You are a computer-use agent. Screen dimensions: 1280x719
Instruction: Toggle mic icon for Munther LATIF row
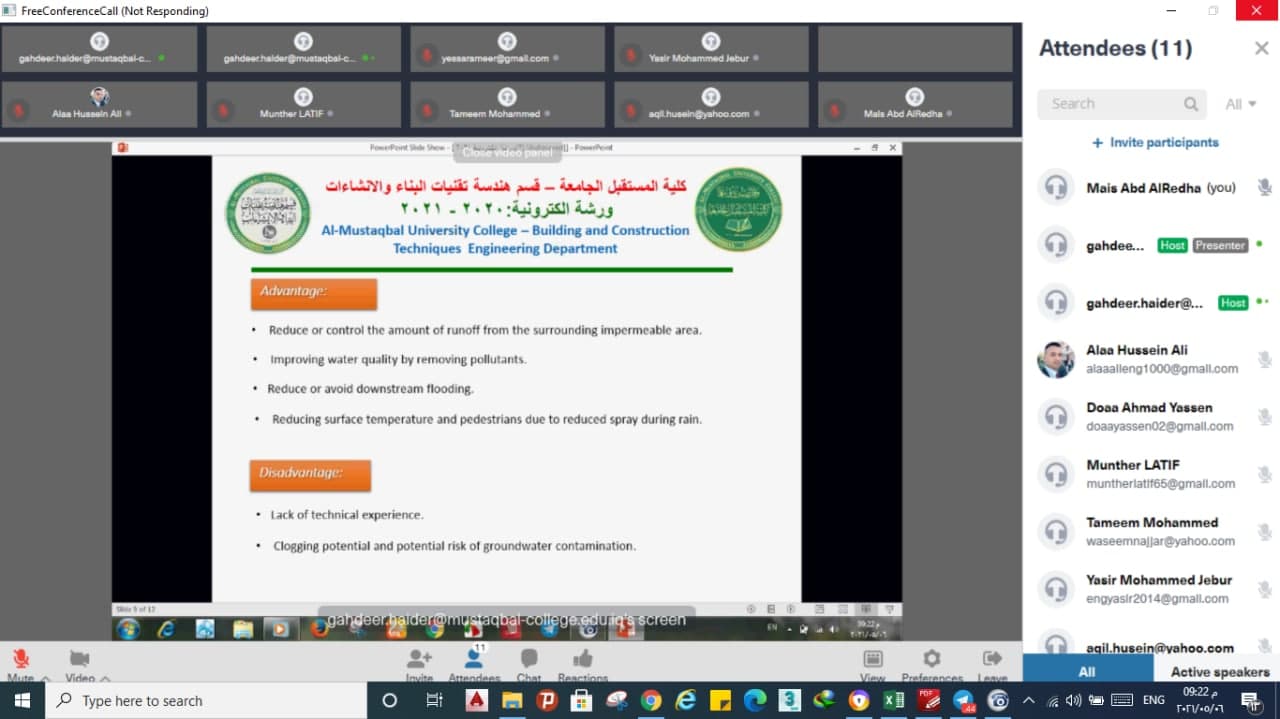(x=1265, y=474)
